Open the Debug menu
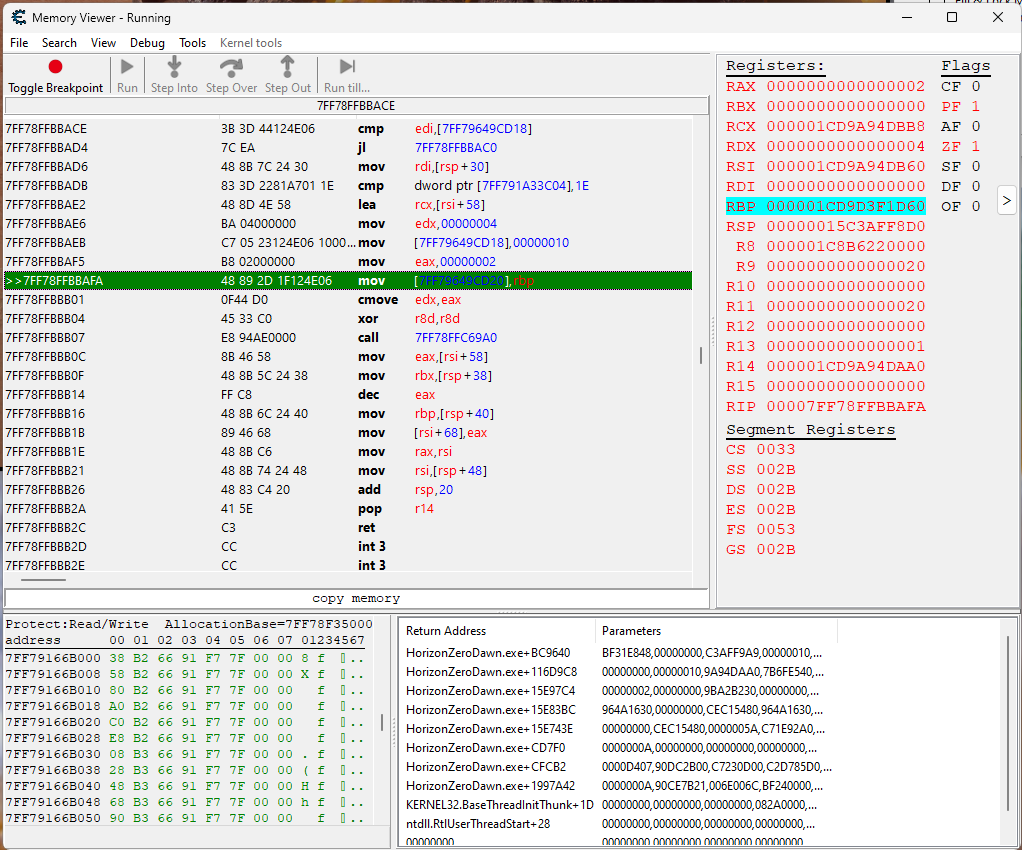This screenshot has height=850, width=1022. tap(147, 43)
